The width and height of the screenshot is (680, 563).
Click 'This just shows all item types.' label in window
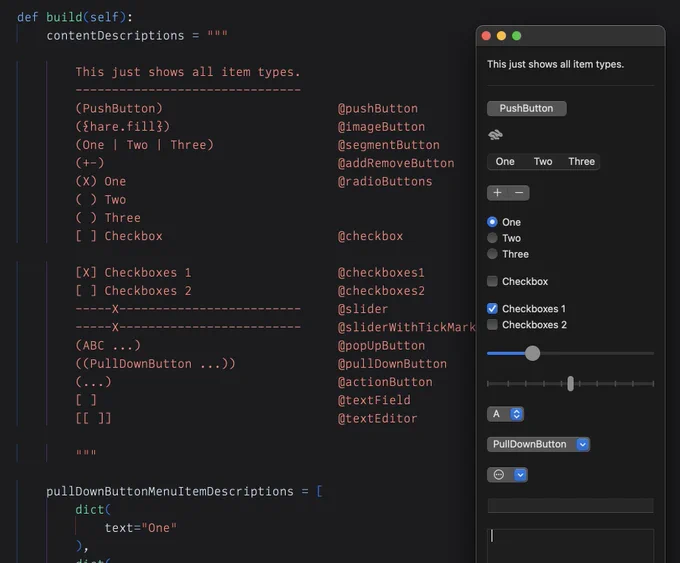[556, 64]
